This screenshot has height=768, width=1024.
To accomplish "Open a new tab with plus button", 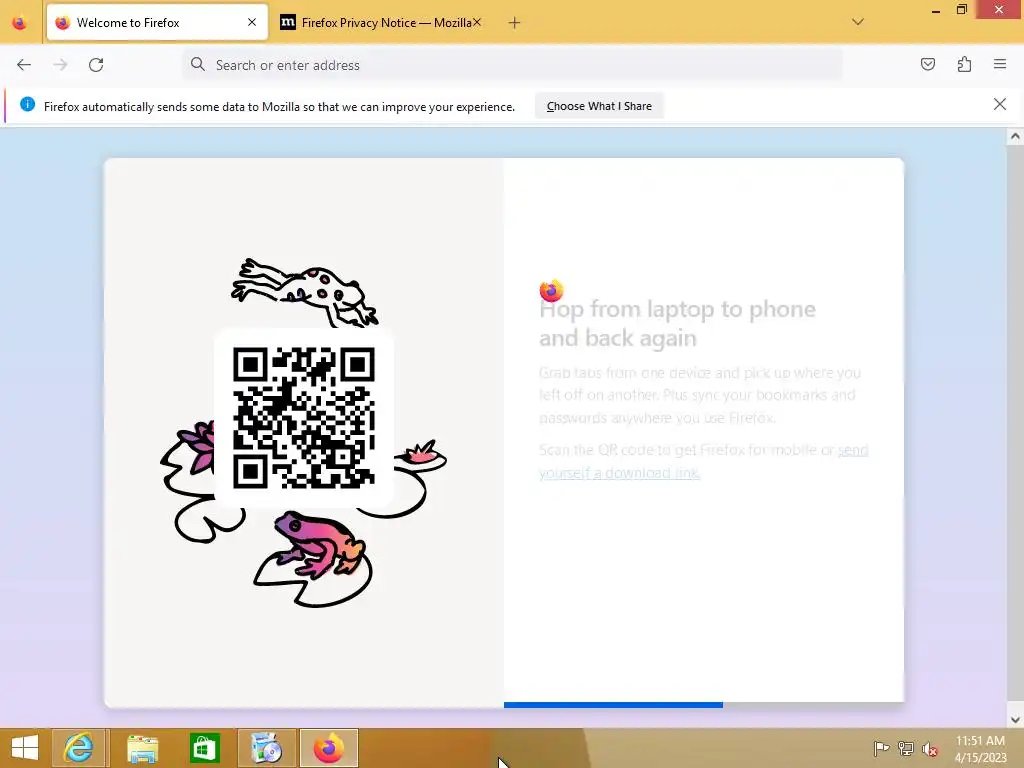I will click(x=515, y=23).
